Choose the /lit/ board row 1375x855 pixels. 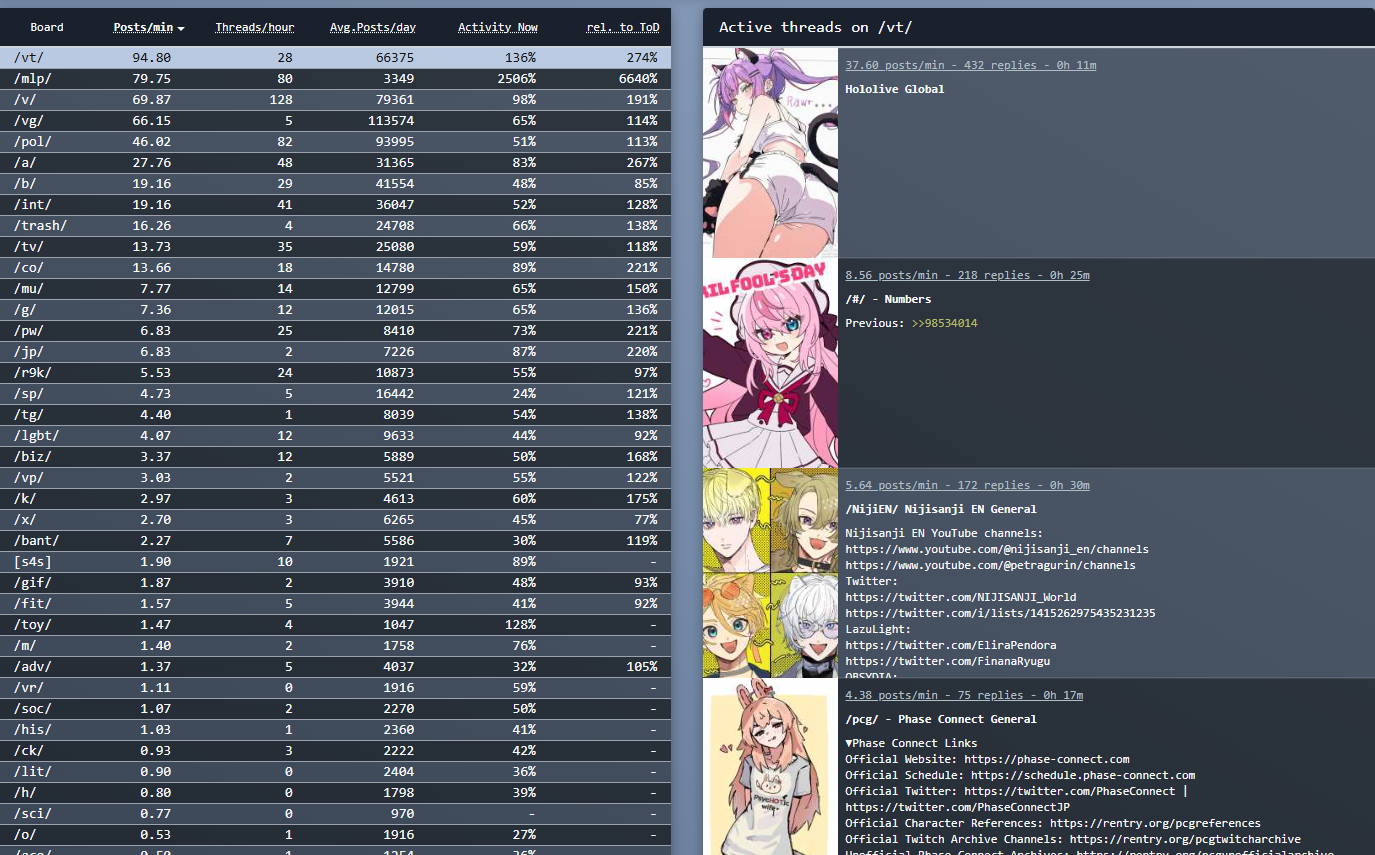pos(336,771)
